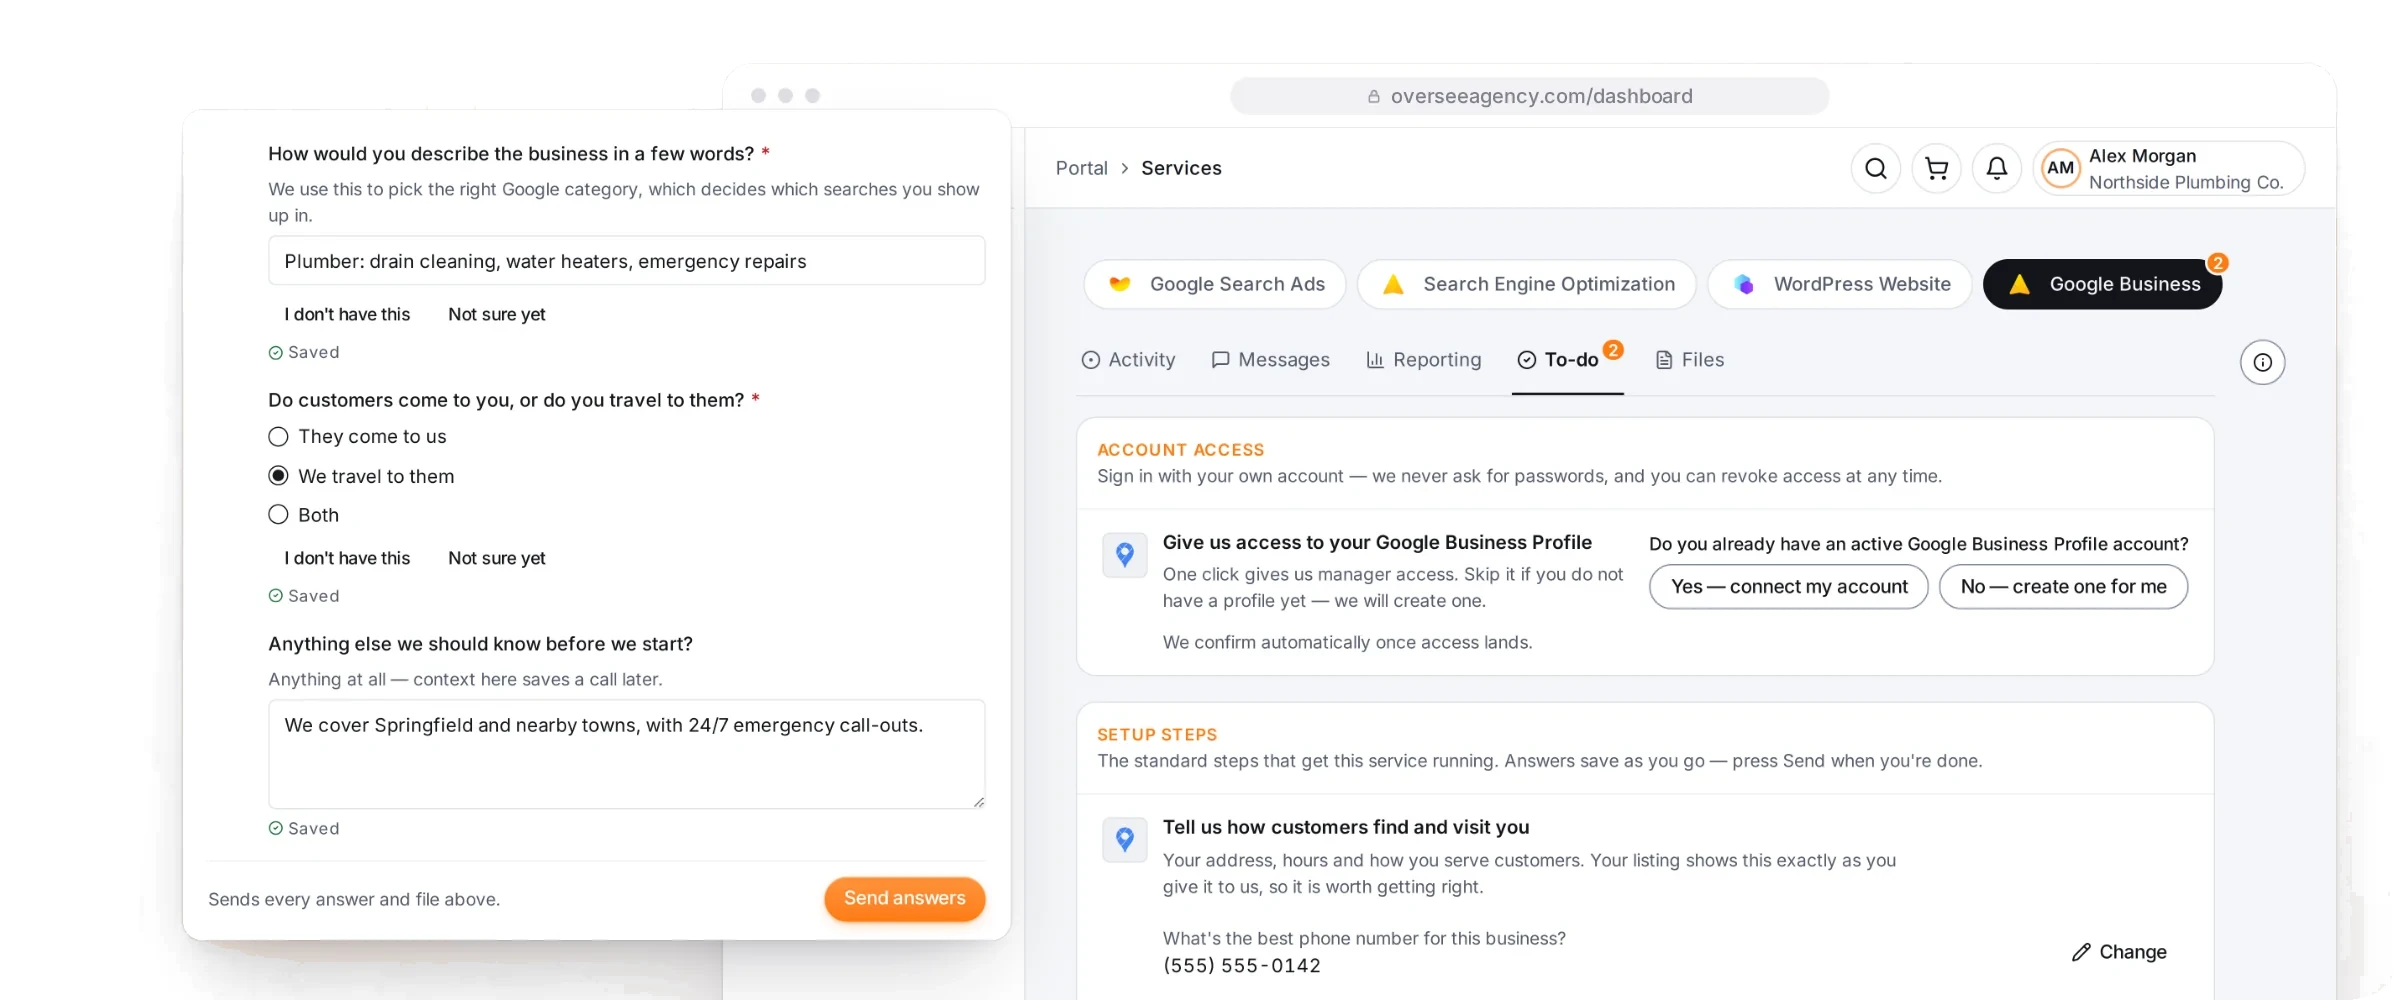2400x1000 pixels.
Task: Focus the Anything else textarea
Action: click(627, 754)
